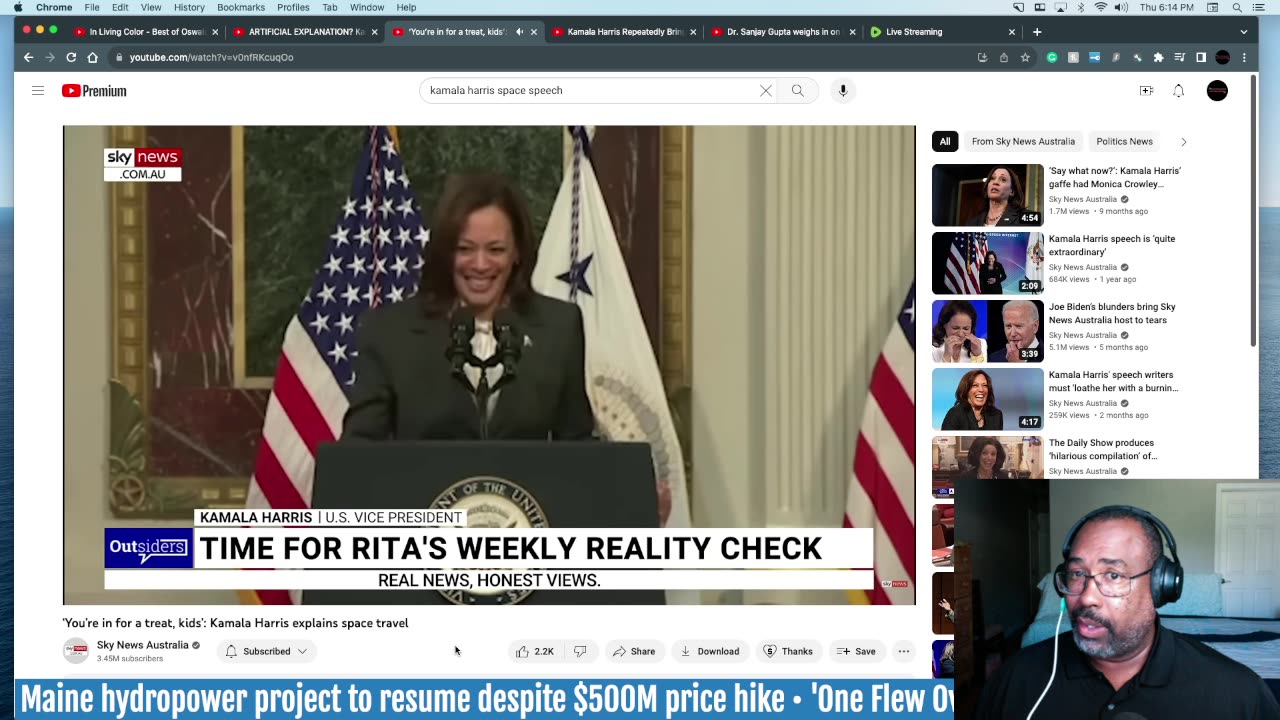
Task: Open the Grammarly extension
Action: click(x=1052, y=58)
